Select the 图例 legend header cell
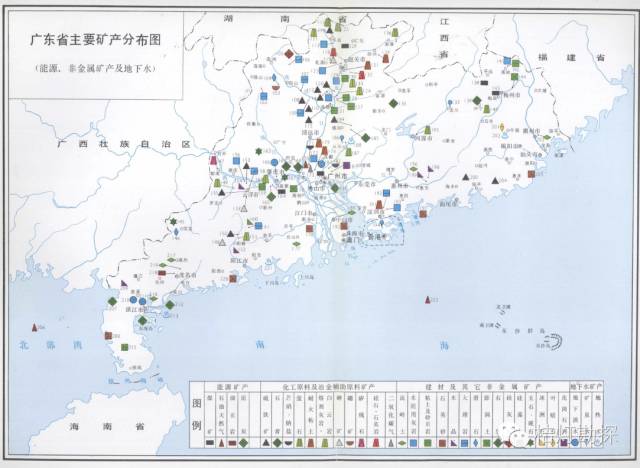The image size is (640, 468). point(197,415)
